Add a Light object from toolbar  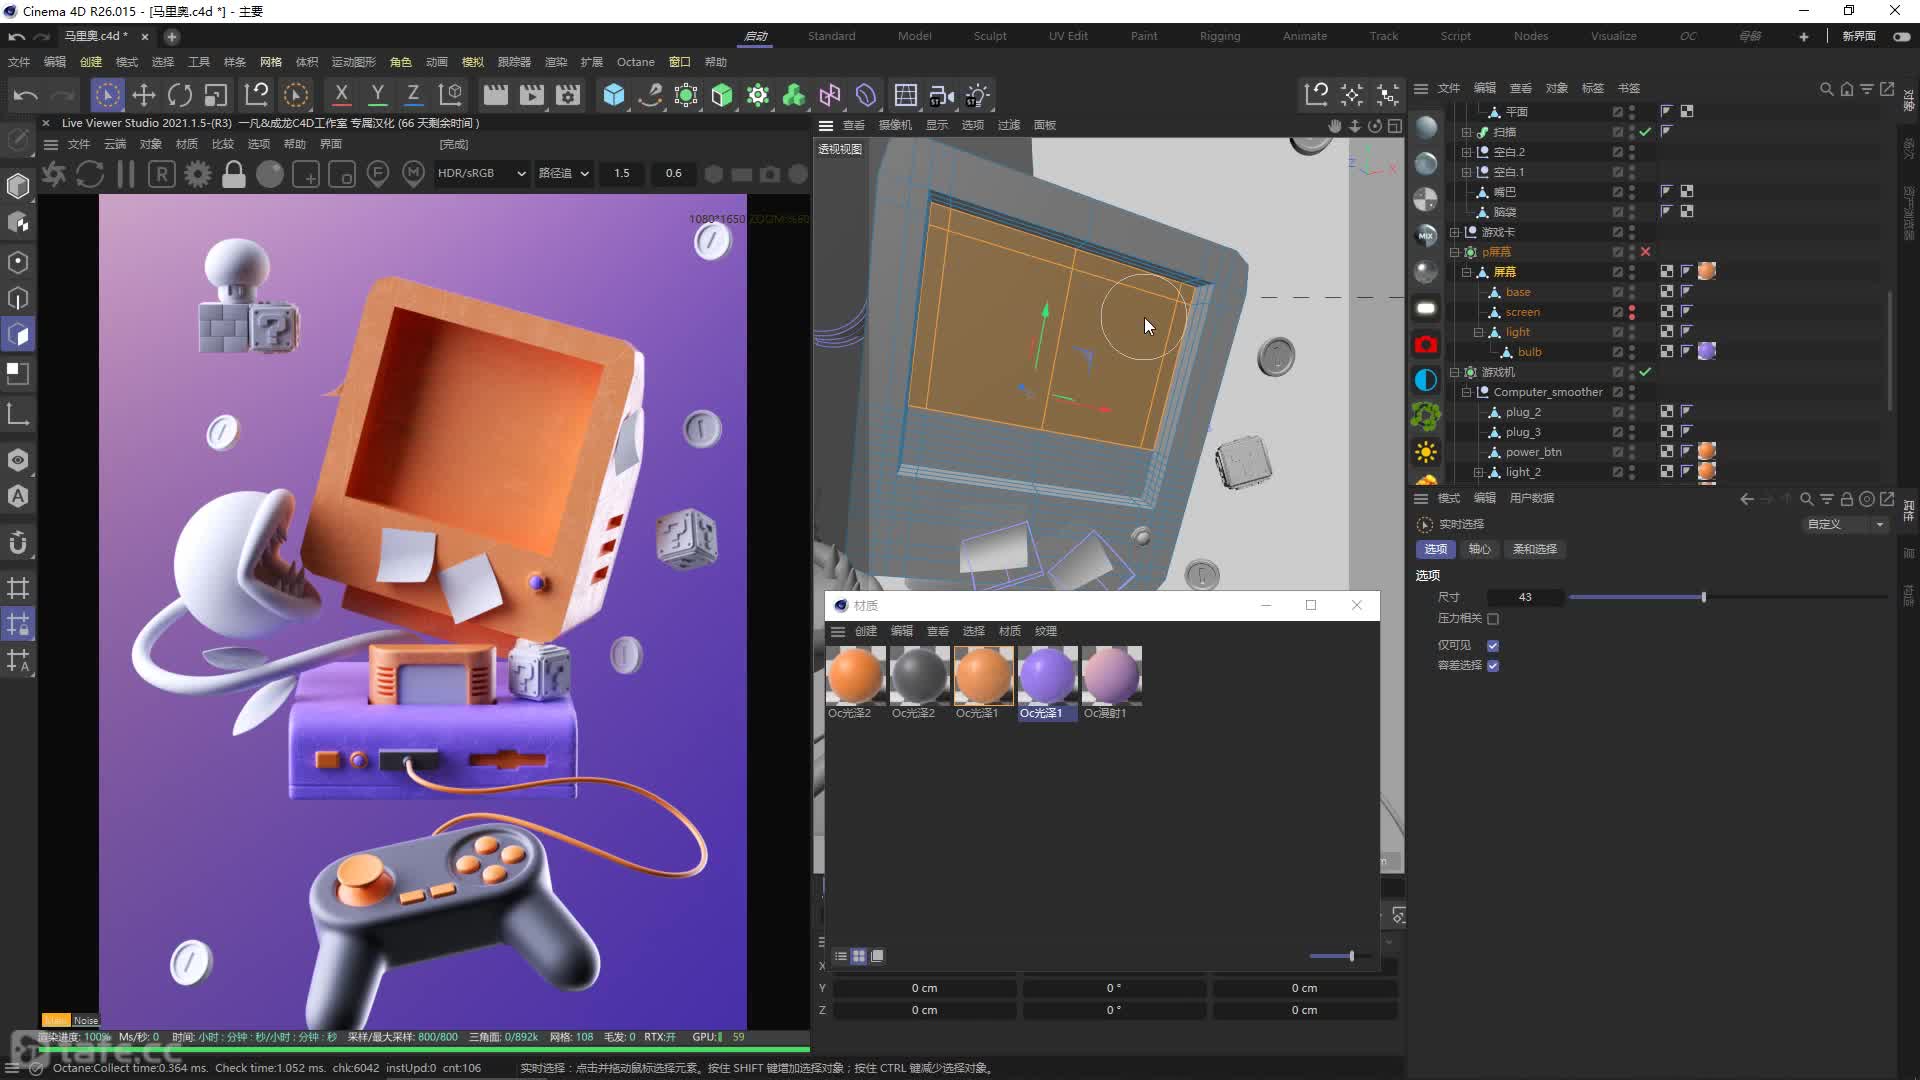click(977, 95)
